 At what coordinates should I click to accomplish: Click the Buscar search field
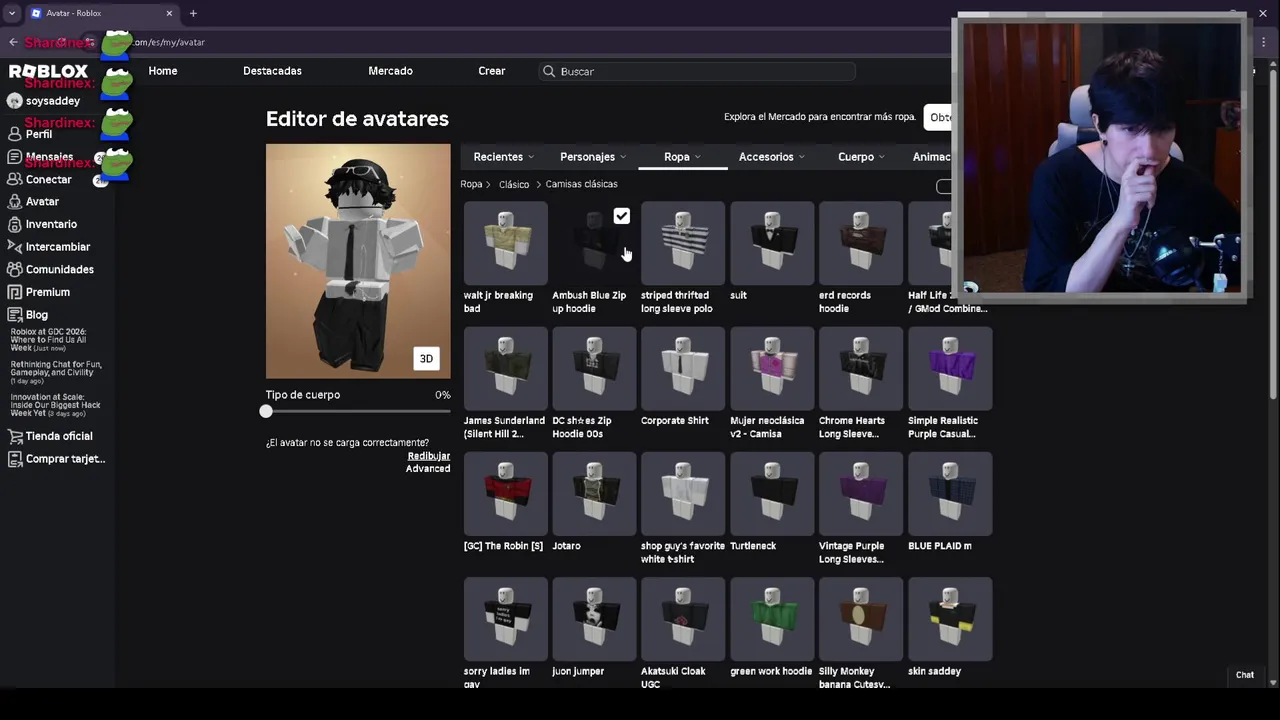[696, 71]
